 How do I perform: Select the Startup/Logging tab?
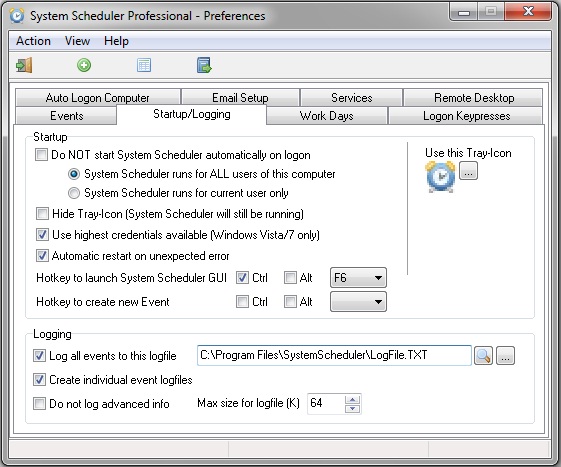(x=192, y=115)
